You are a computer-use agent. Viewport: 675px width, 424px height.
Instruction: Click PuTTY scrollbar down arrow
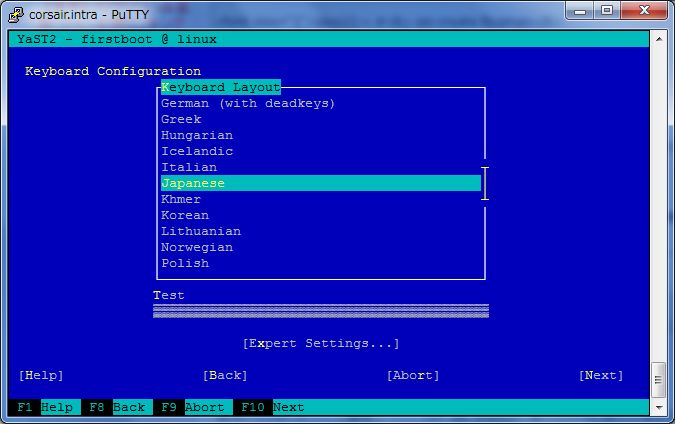pyautogui.click(x=659, y=407)
